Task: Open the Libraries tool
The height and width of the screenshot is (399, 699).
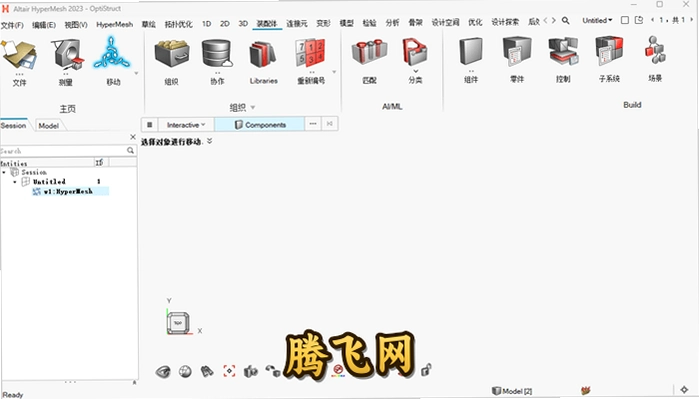Action: pyautogui.click(x=263, y=53)
